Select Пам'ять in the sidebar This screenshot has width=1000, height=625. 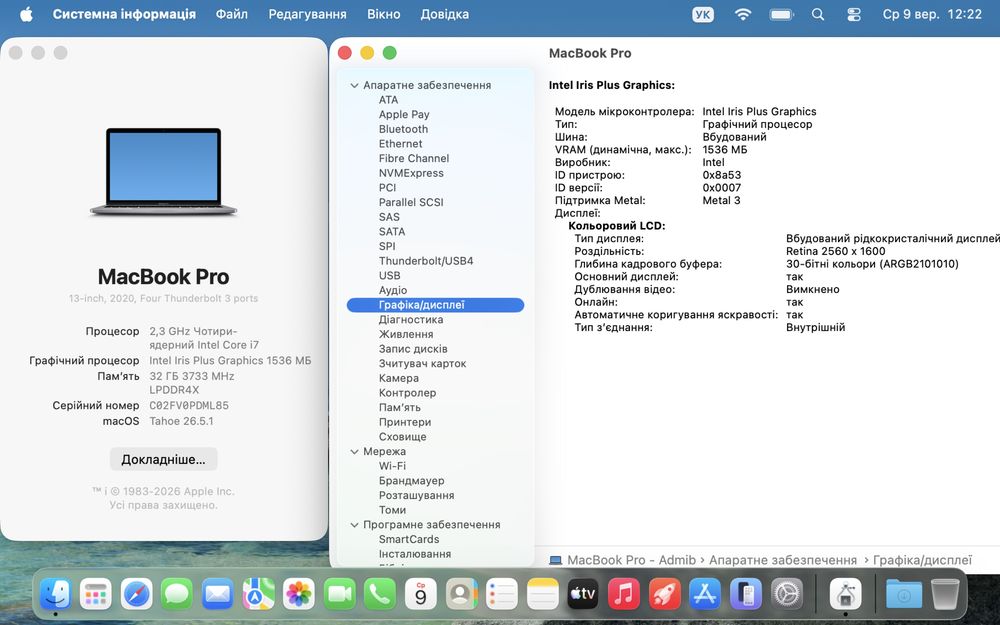pos(400,408)
